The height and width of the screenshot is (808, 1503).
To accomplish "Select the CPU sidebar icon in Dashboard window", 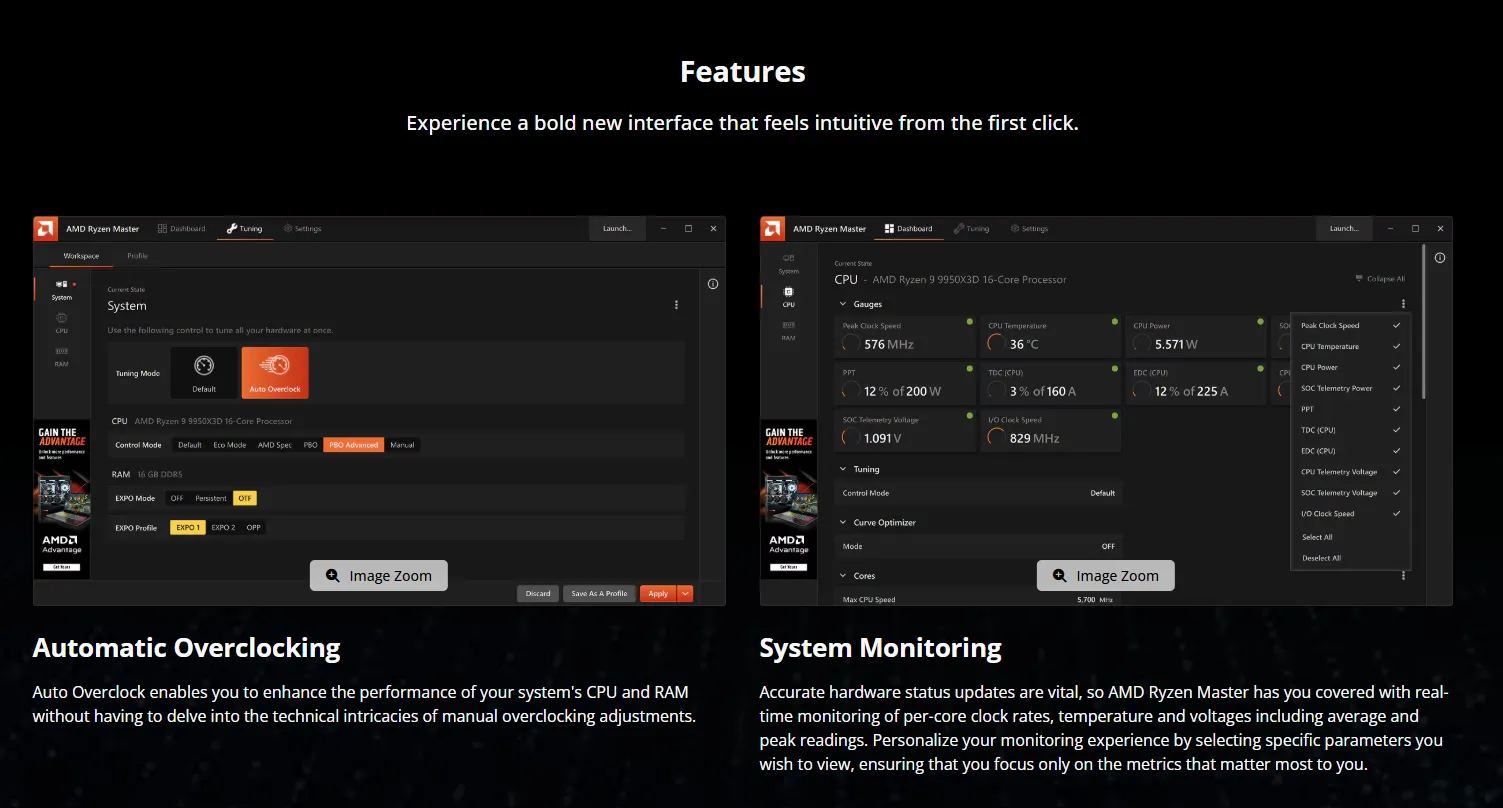I will [789, 296].
